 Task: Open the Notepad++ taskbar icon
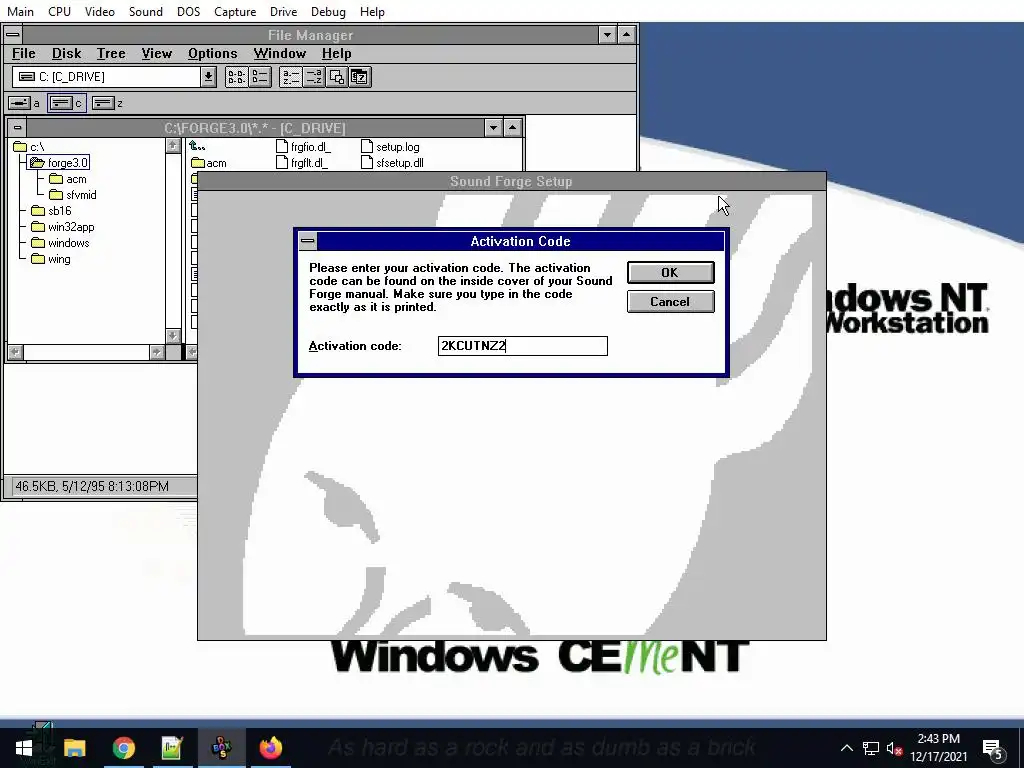point(172,748)
